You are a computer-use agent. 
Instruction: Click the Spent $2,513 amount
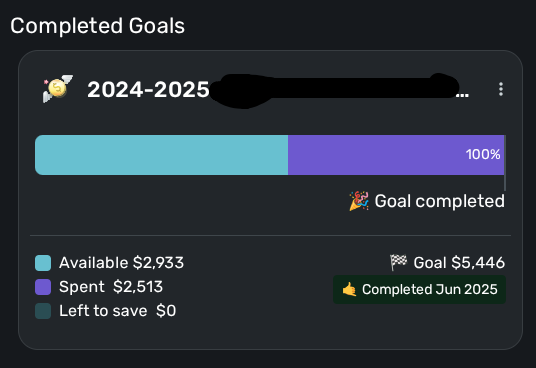coord(111,287)
